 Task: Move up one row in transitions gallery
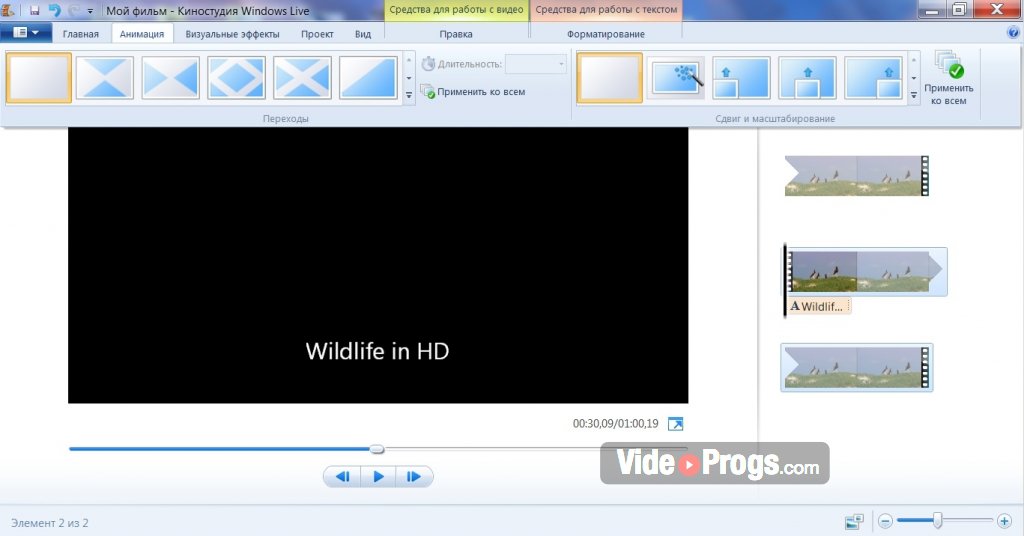(x=409, y=61)
